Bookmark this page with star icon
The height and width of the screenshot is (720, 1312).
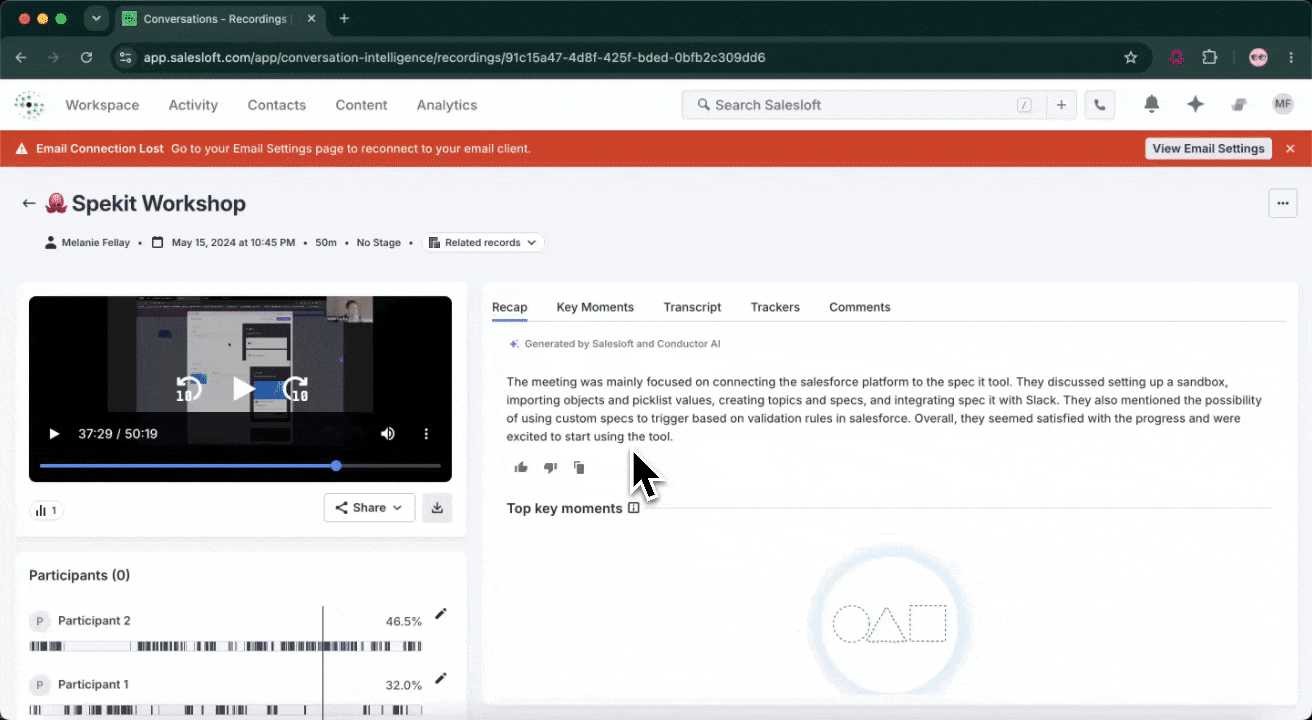click(x=1131, y=58)
